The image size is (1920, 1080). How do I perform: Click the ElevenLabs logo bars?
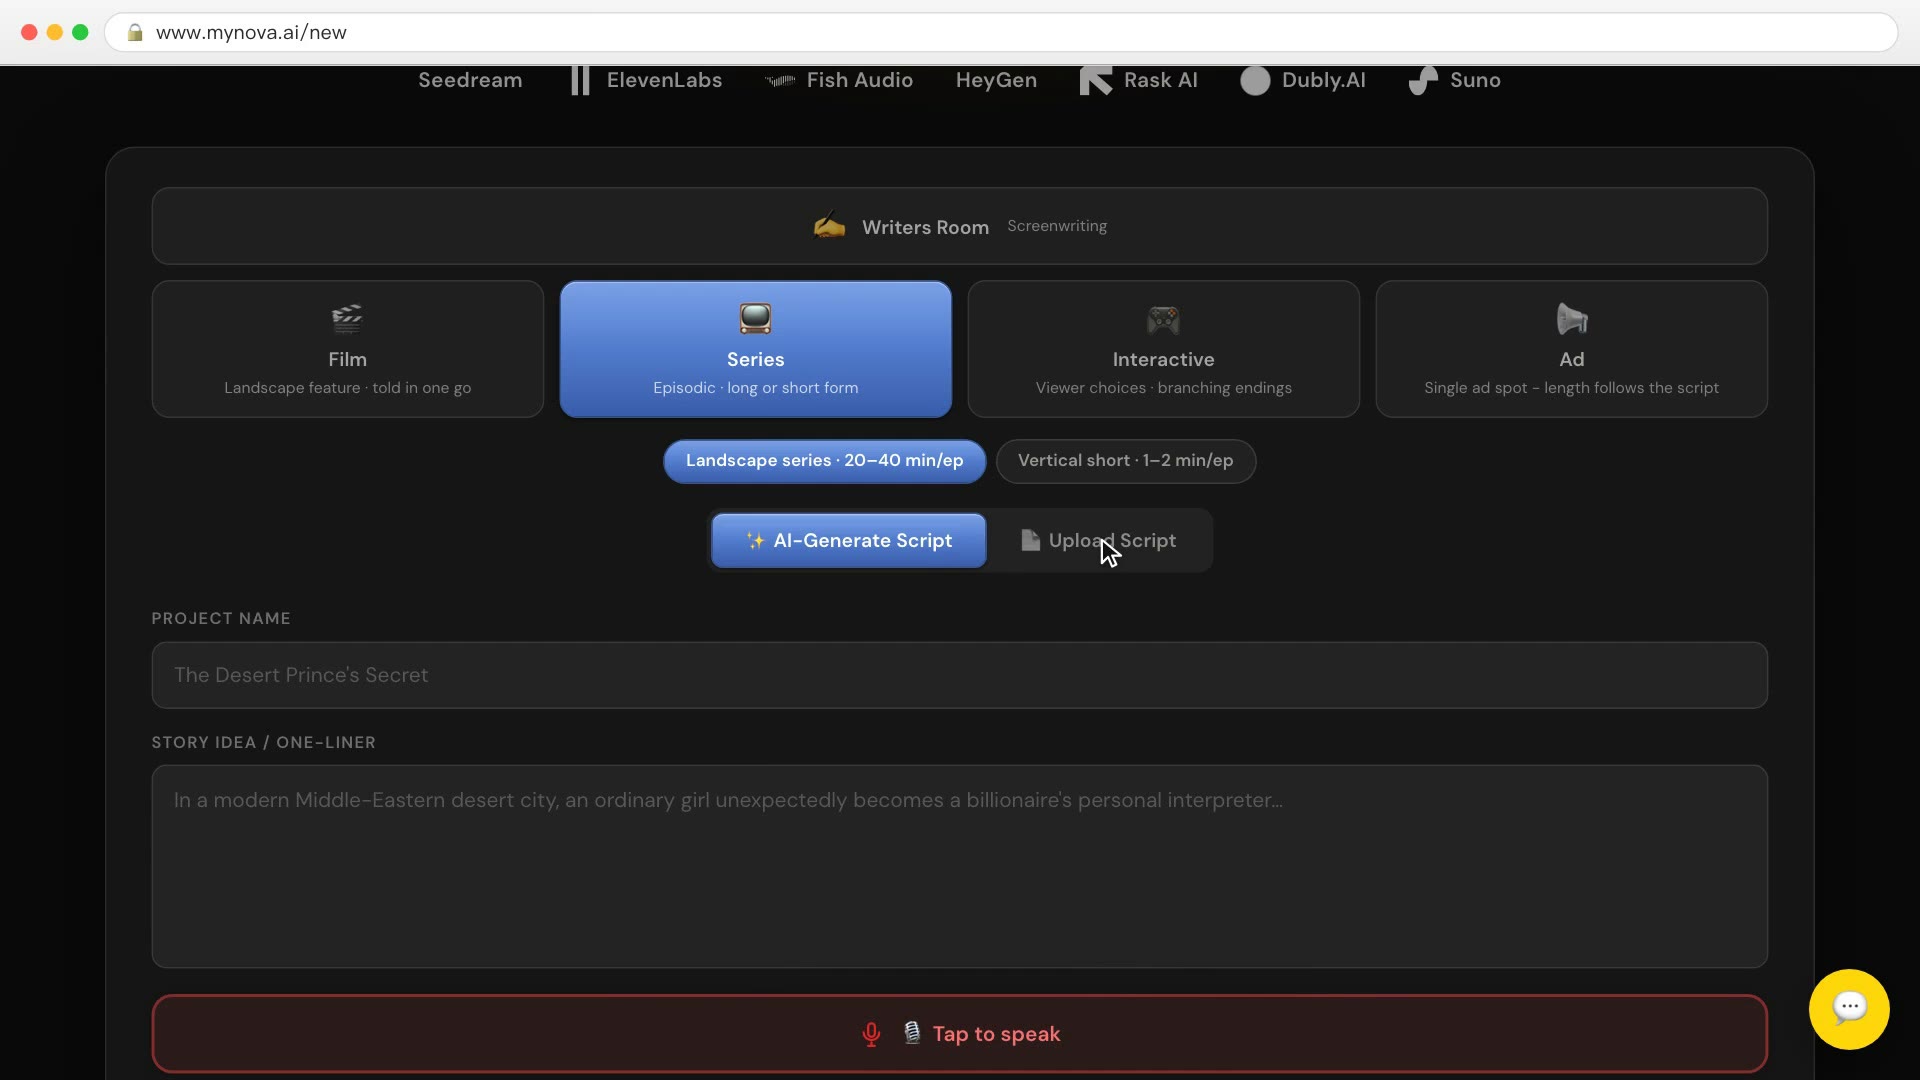[580, 80]
